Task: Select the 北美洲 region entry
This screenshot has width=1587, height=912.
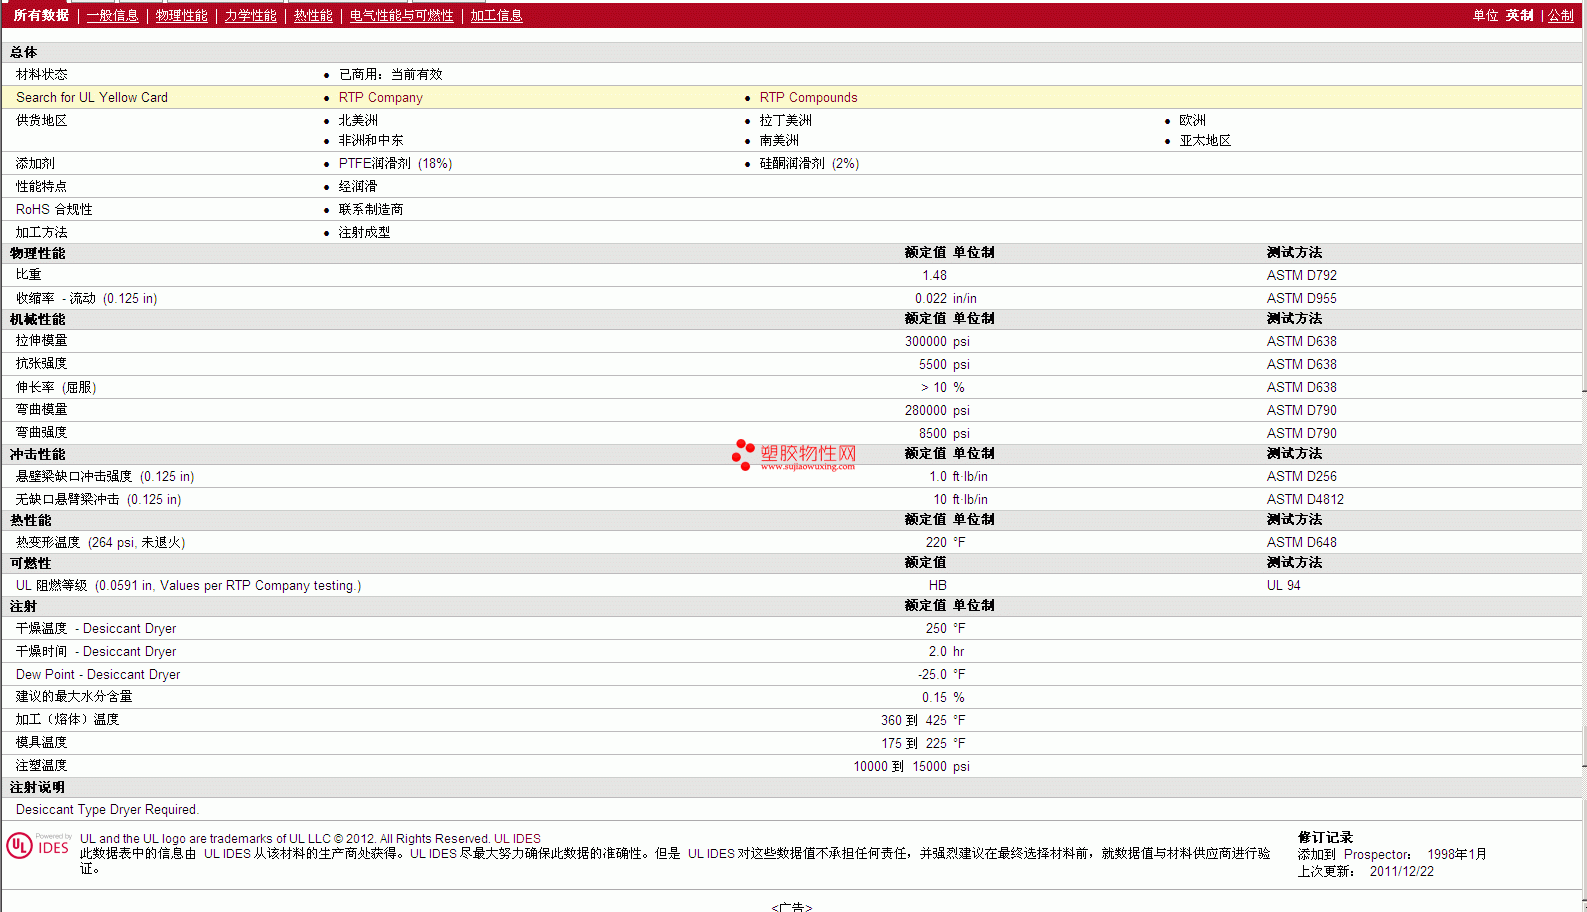Action: tap(358, 121)
